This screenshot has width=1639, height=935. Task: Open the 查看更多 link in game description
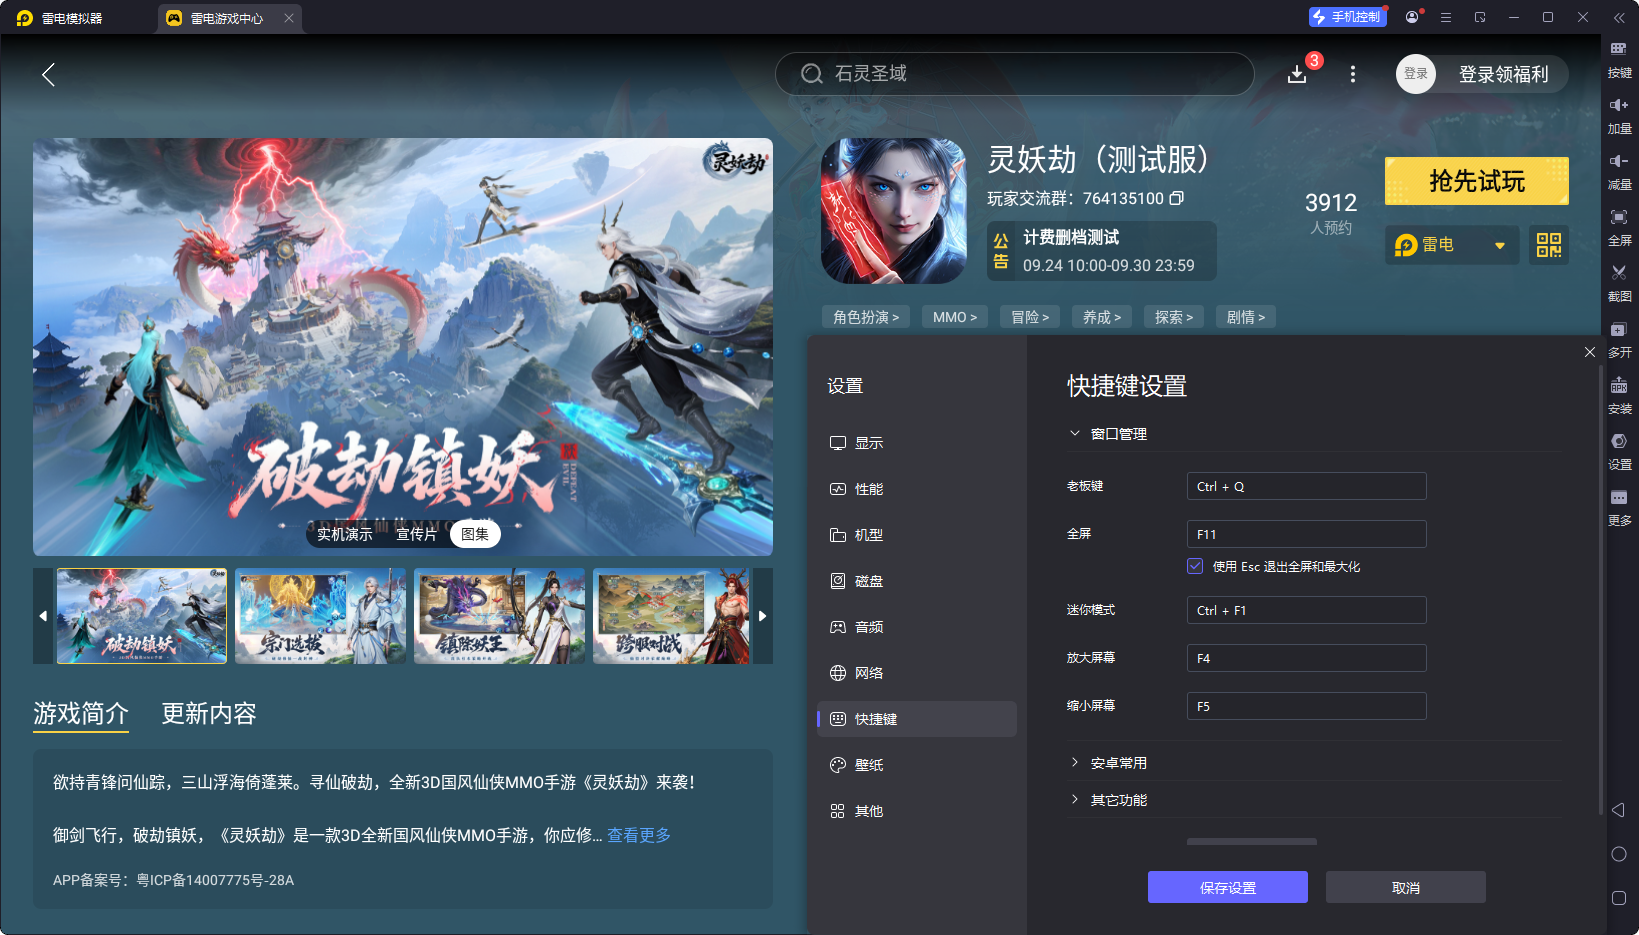click(x=638, y=835)
